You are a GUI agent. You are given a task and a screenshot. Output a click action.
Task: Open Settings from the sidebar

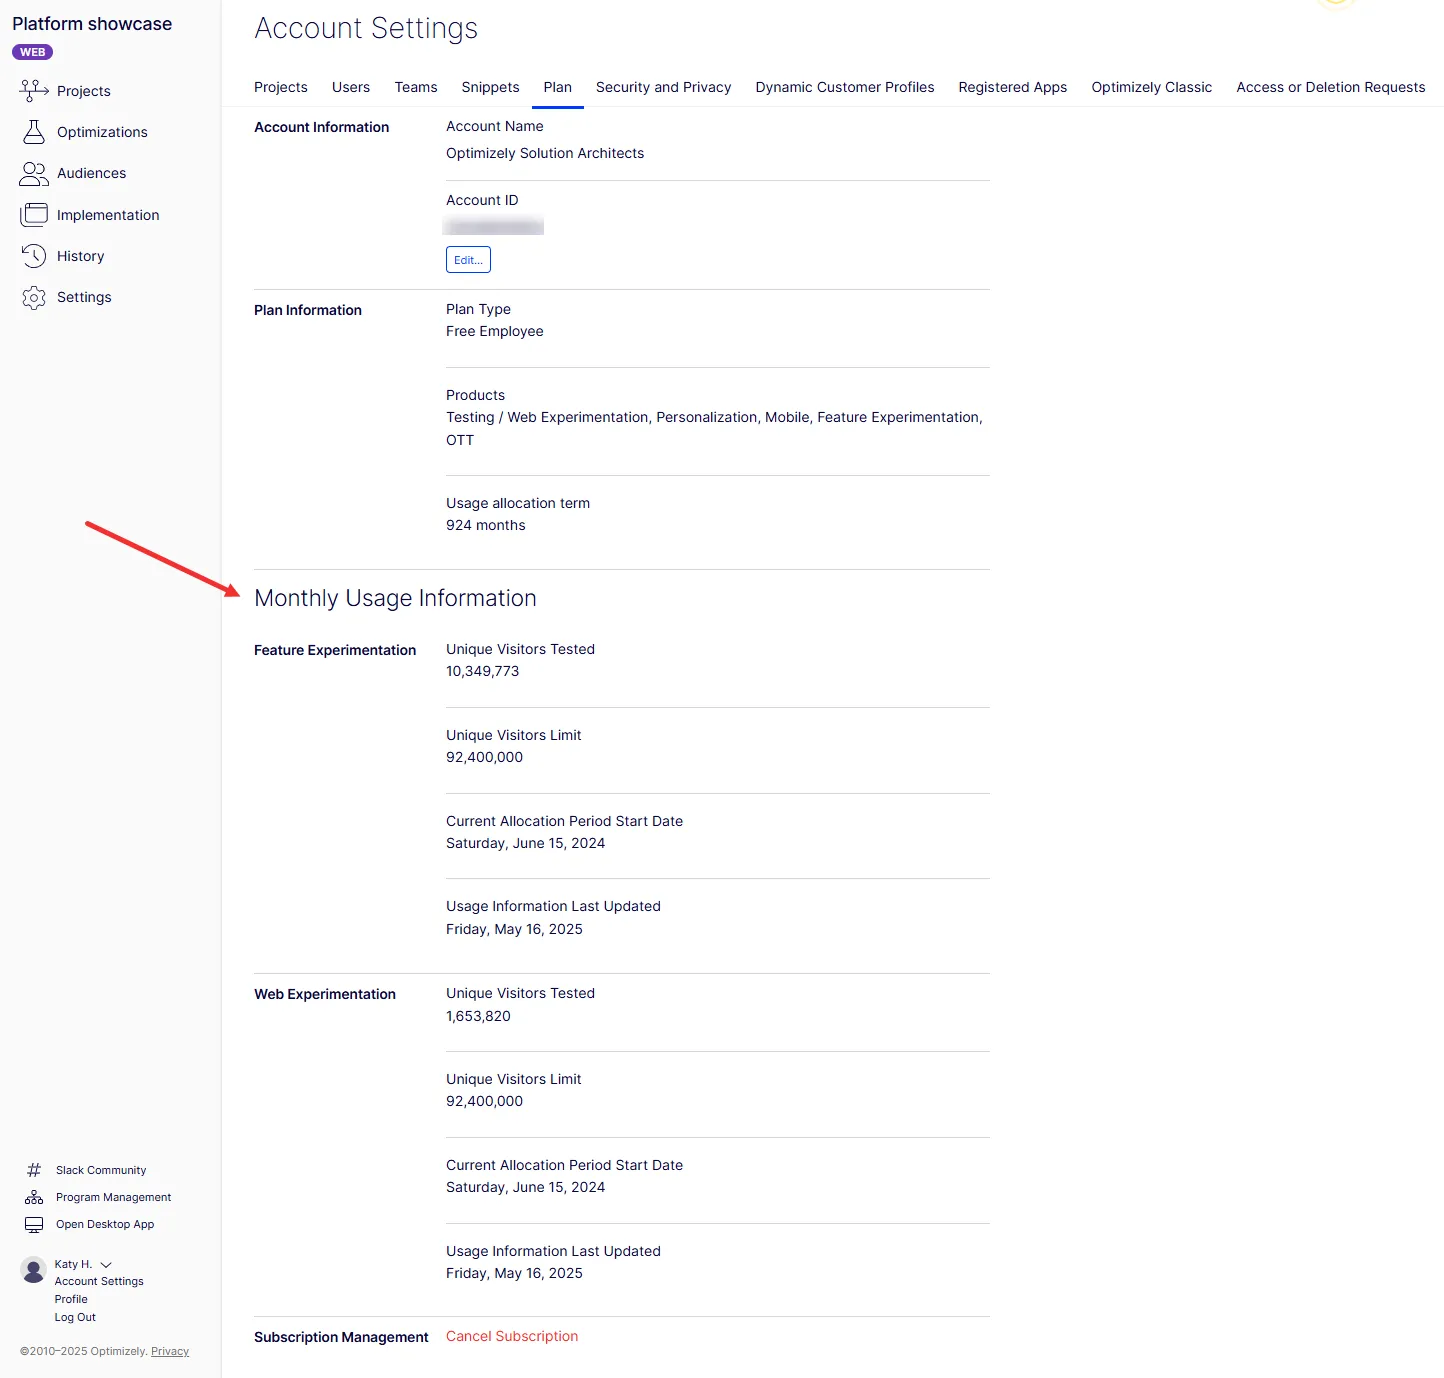84,297
